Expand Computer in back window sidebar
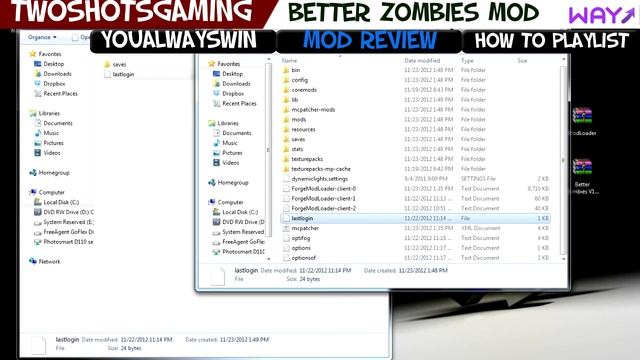 [51, 192]
